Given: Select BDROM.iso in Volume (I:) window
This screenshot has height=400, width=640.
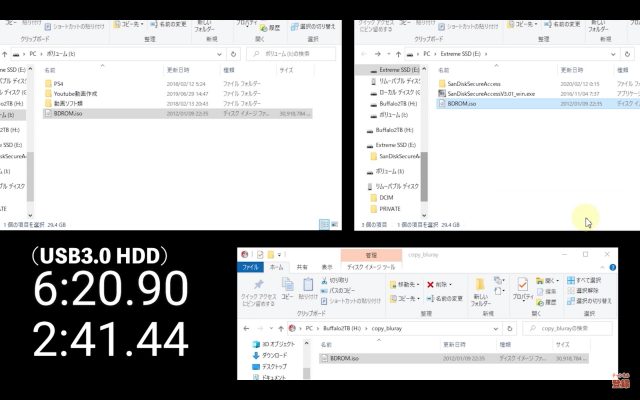Looking at the screenshot, I should [178, 113].
